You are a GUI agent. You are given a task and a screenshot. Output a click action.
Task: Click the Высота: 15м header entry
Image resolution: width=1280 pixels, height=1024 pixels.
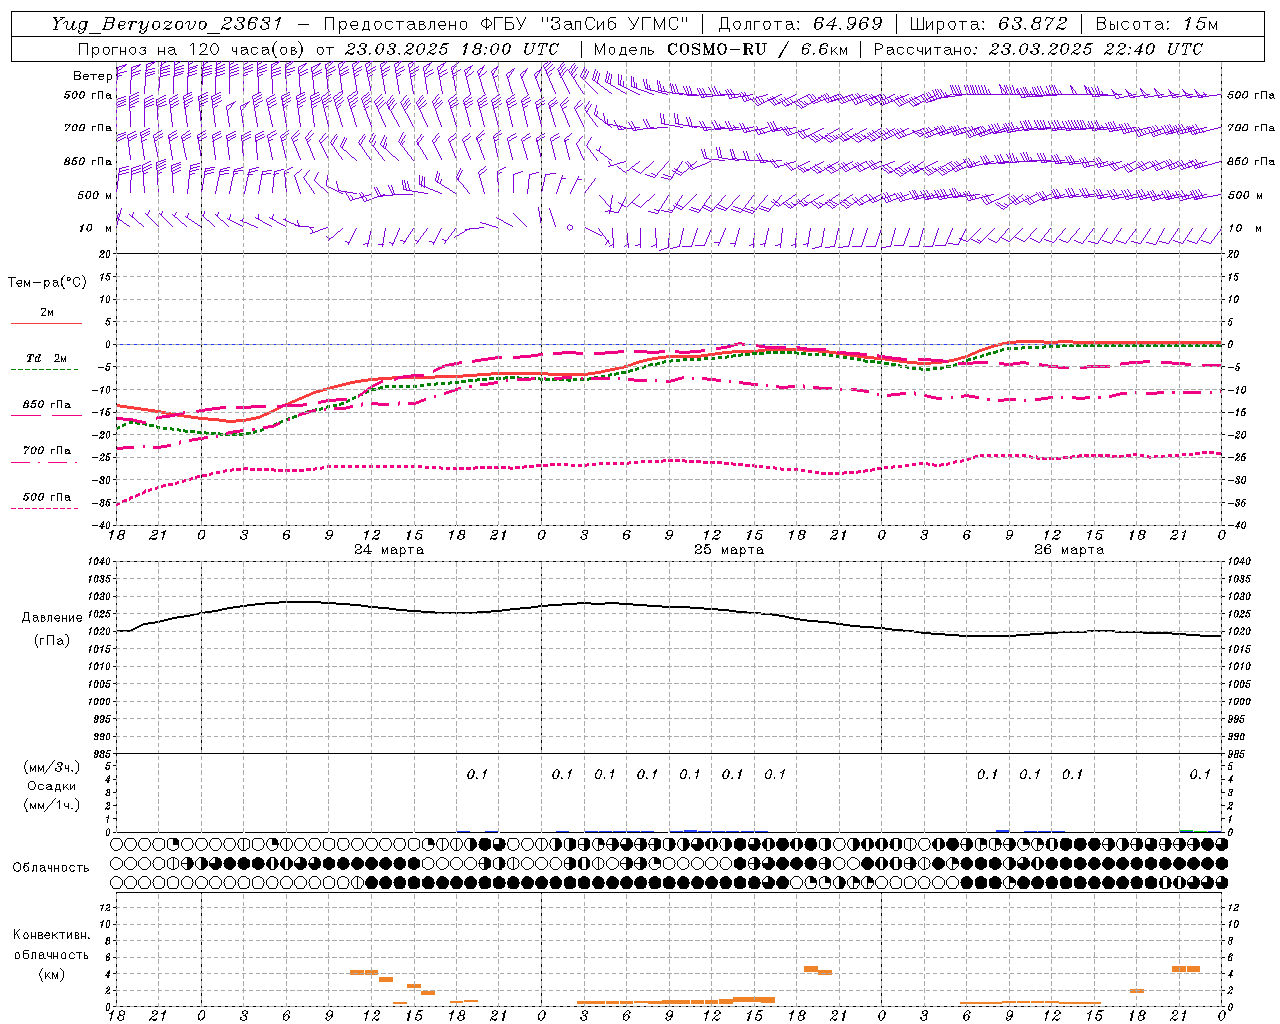(1157, 23)
